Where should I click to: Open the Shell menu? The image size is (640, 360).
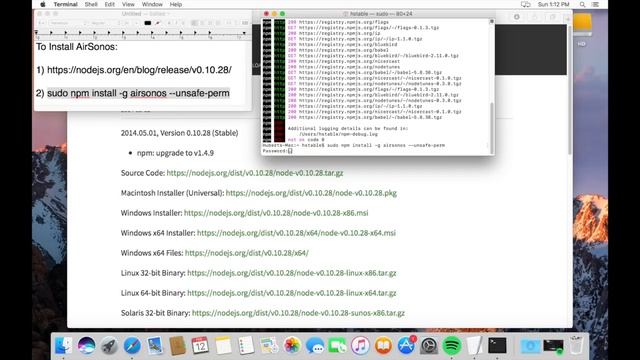pyautogui.click(x=91, y=4)
